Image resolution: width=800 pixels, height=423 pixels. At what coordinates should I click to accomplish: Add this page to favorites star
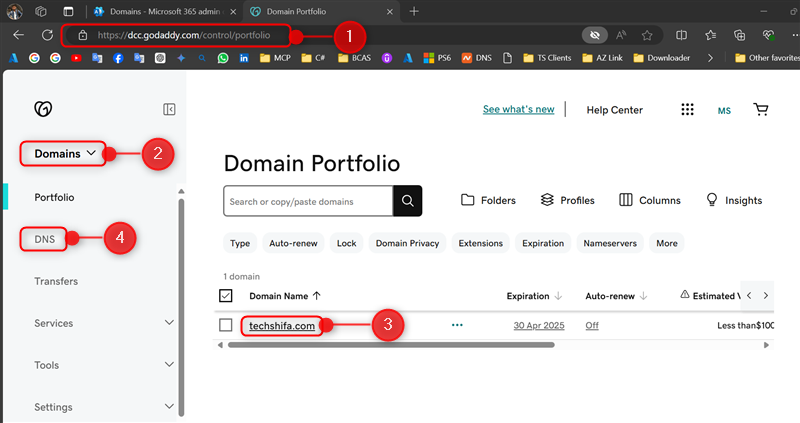coord(647,35)
